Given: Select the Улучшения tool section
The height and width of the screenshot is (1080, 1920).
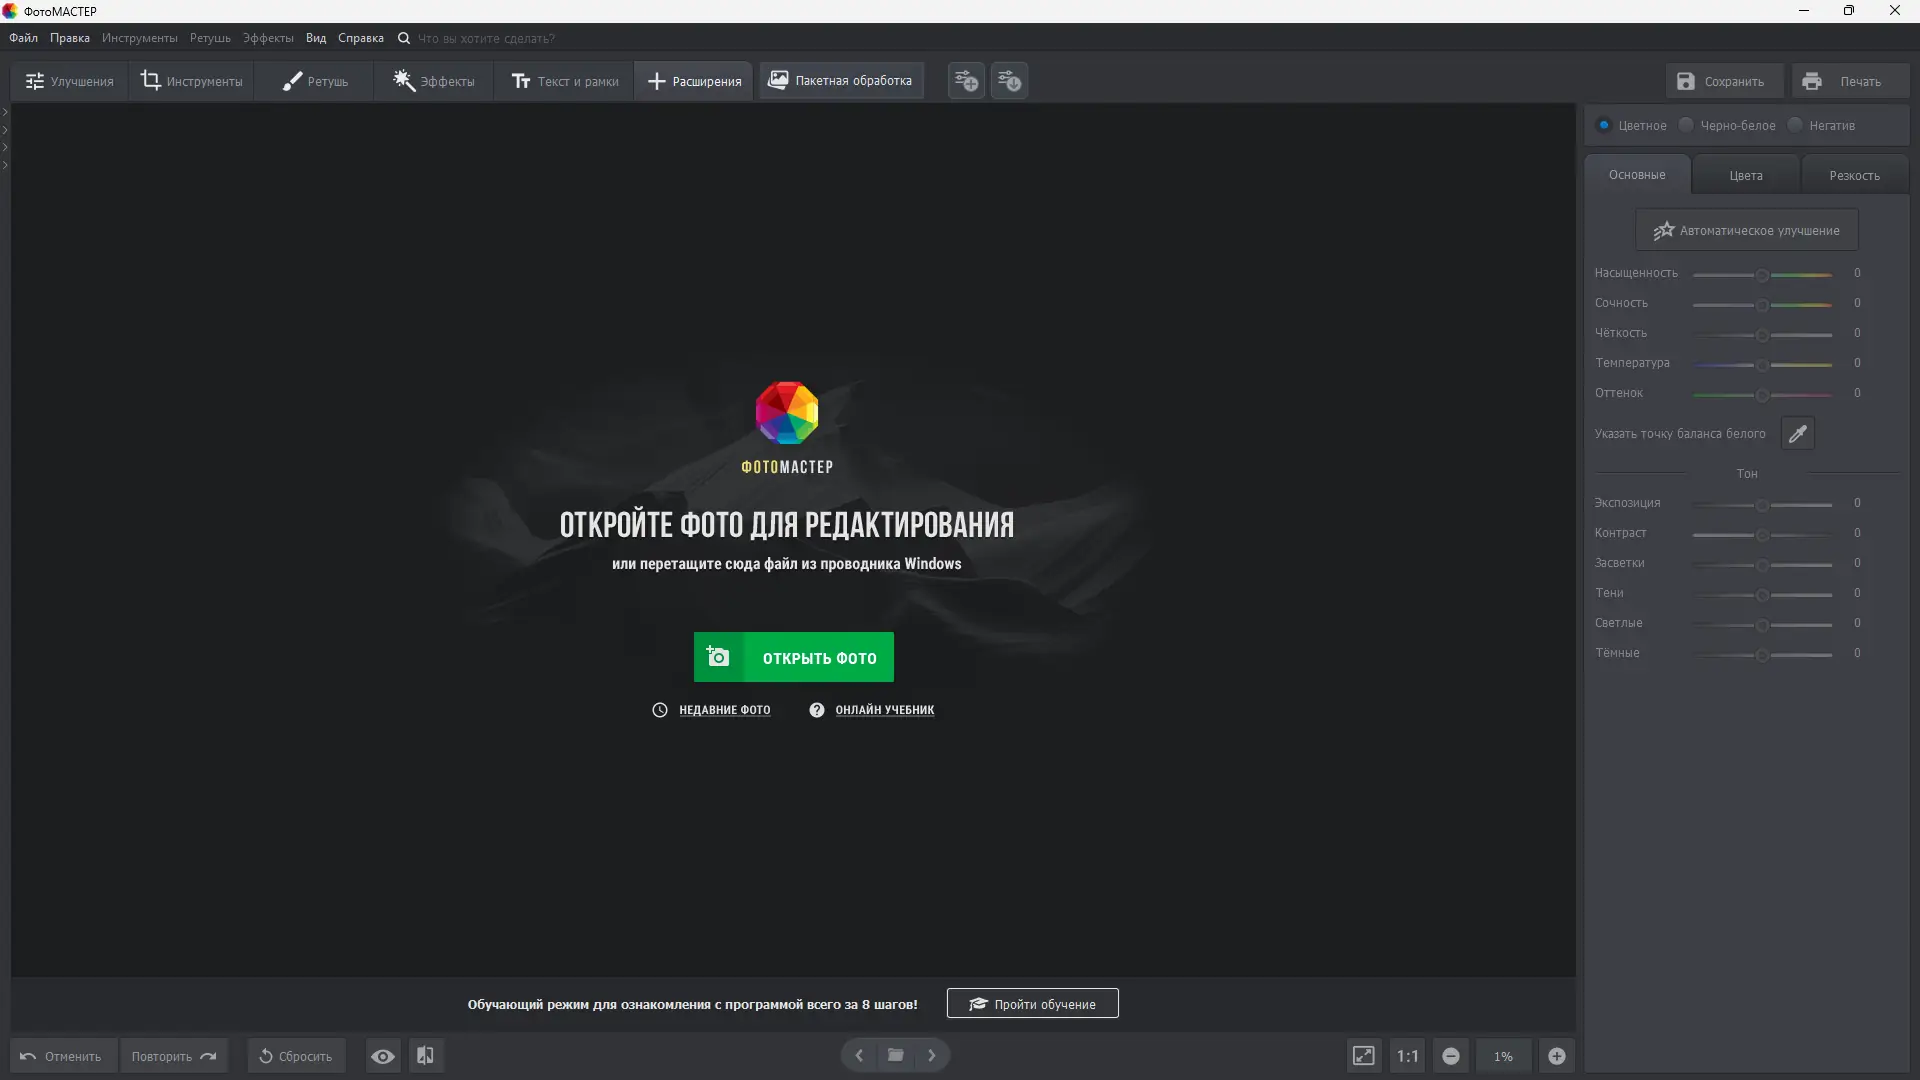Looking at the screenshot, I should point(67,80).
